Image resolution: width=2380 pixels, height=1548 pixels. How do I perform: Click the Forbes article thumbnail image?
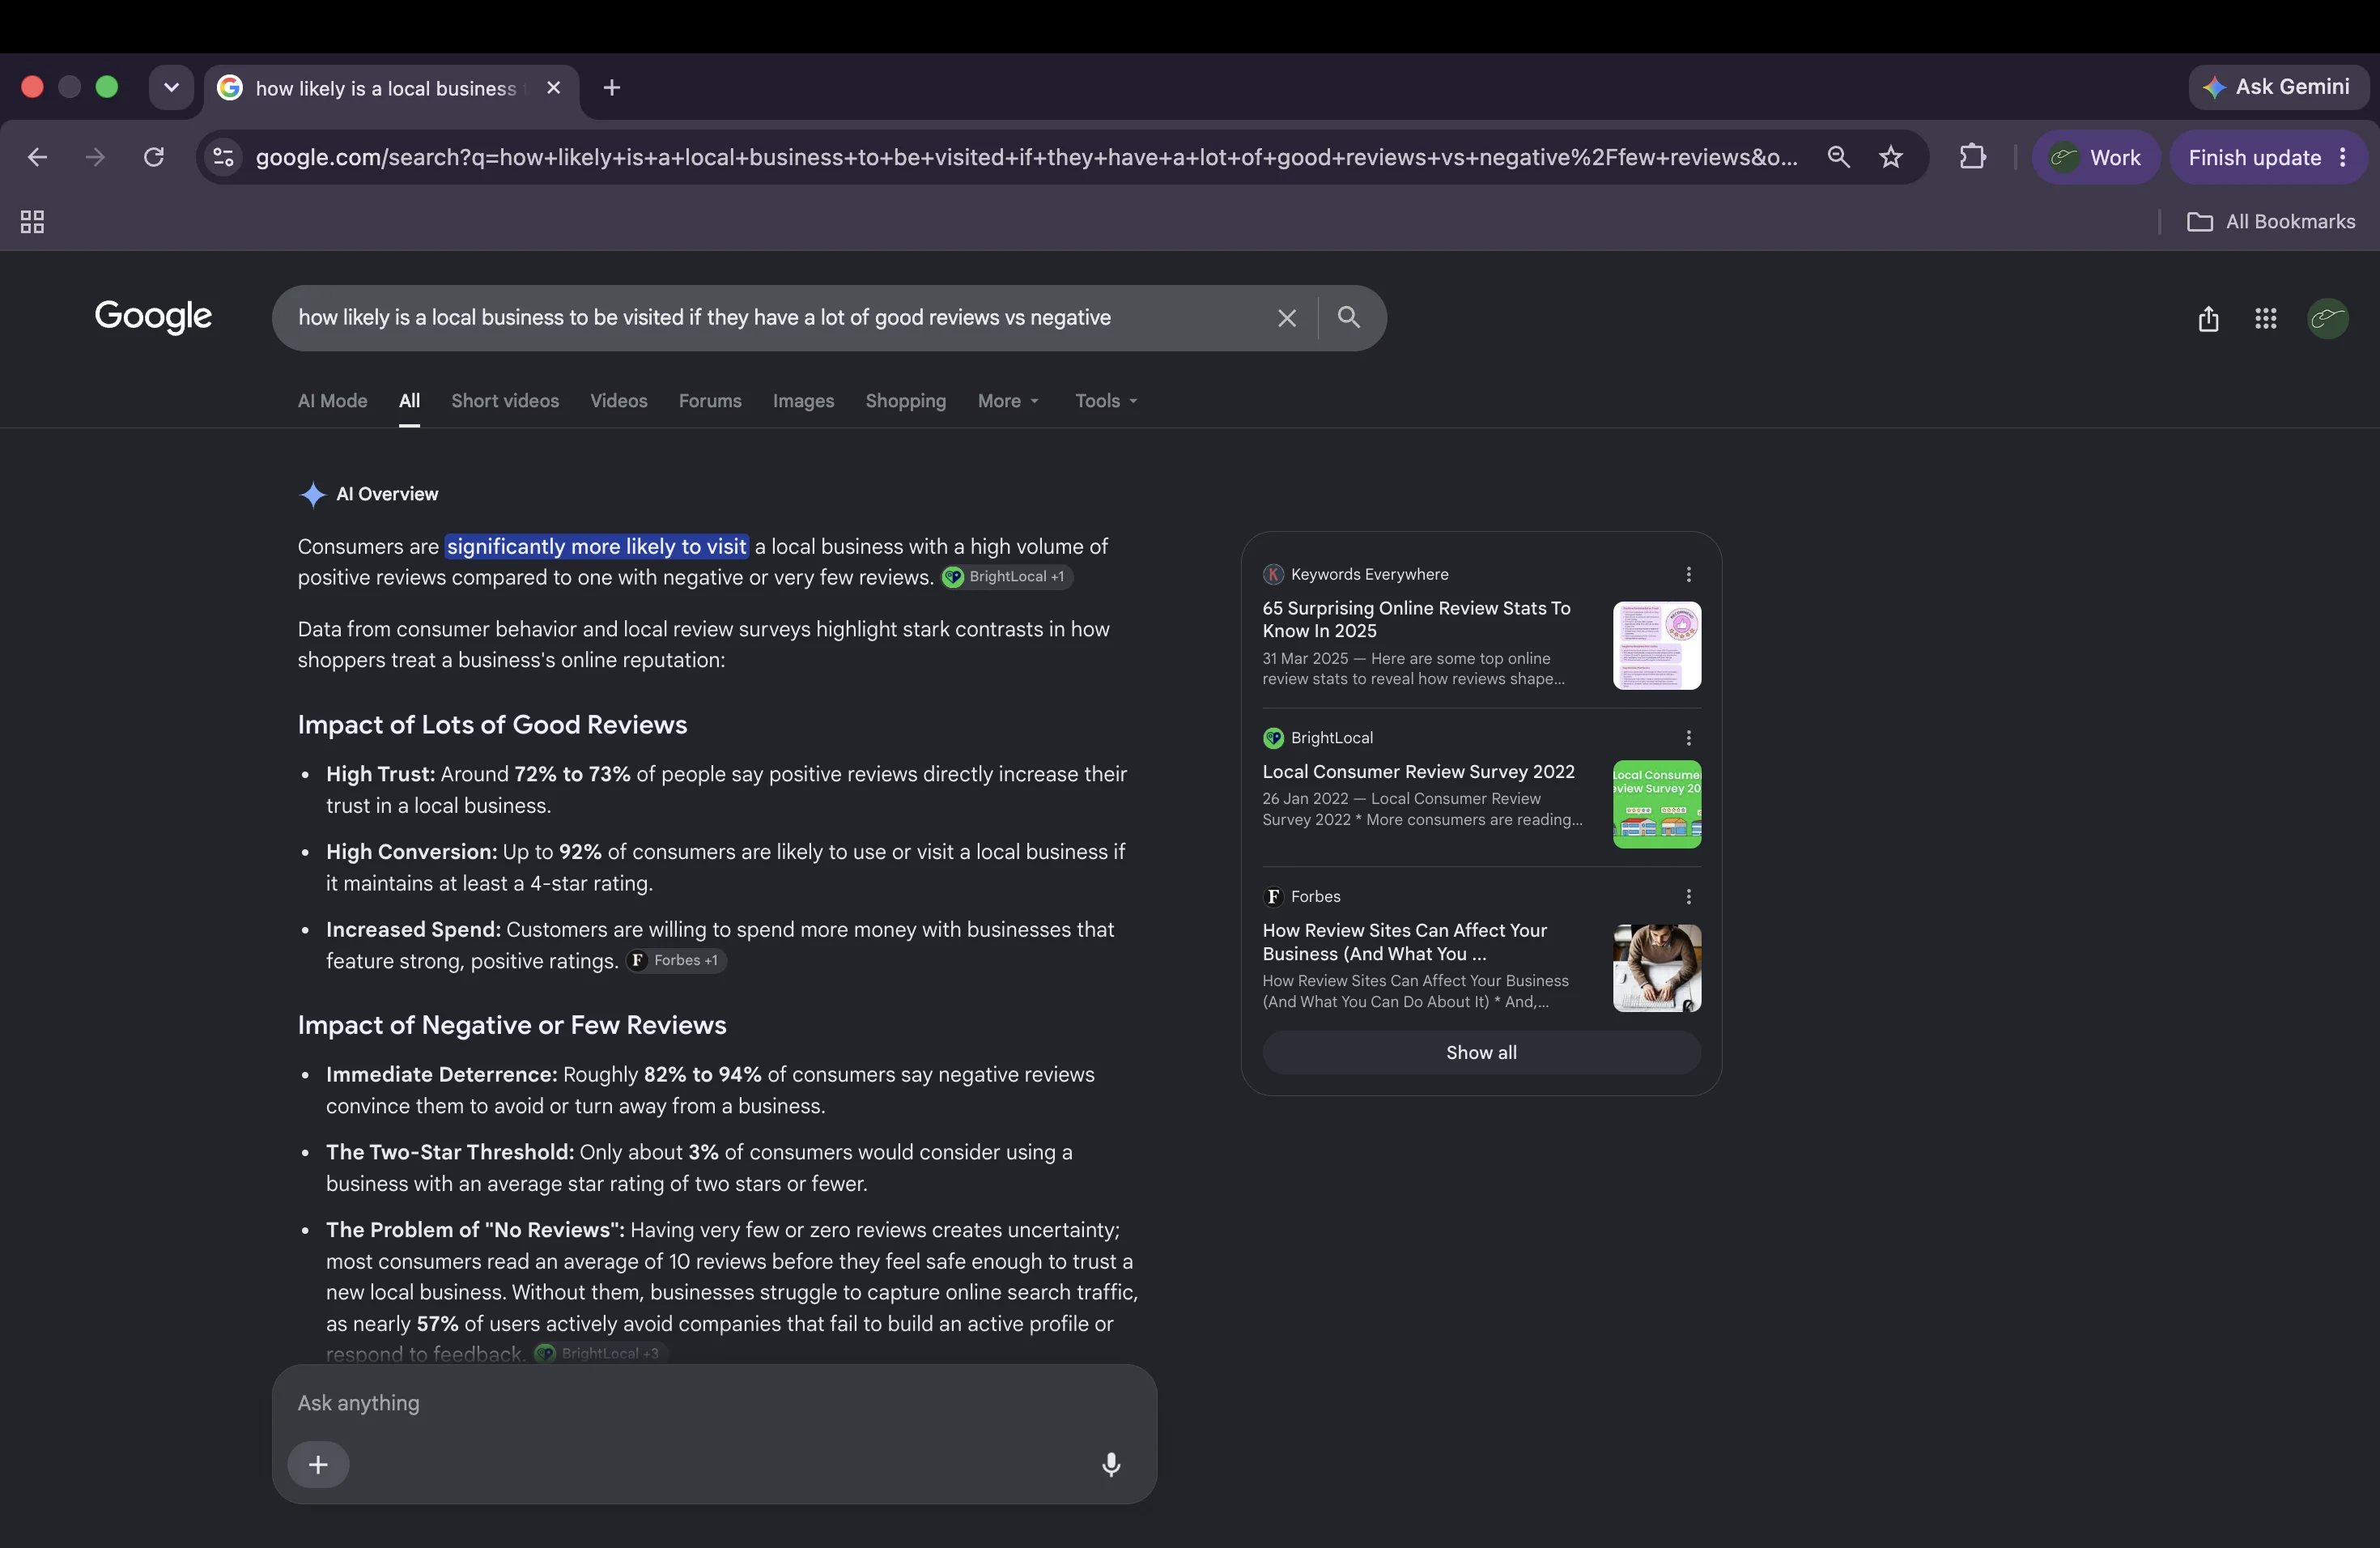click(x=1657, y=968)
